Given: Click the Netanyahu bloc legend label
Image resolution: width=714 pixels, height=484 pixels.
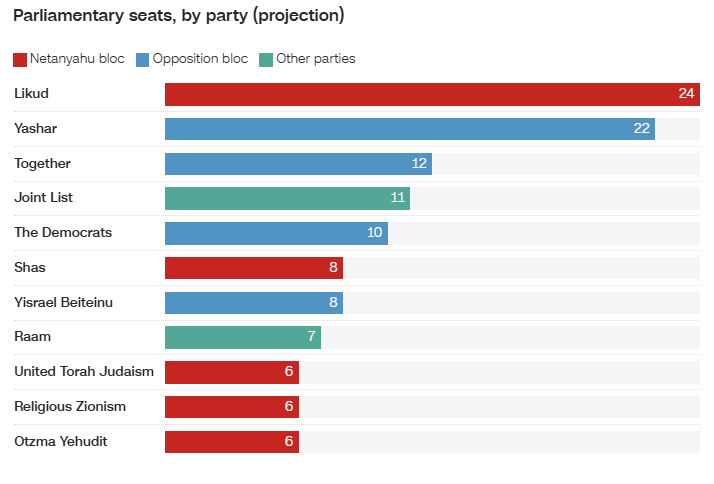Looking at the screenshot, I should tap(77, 59).
